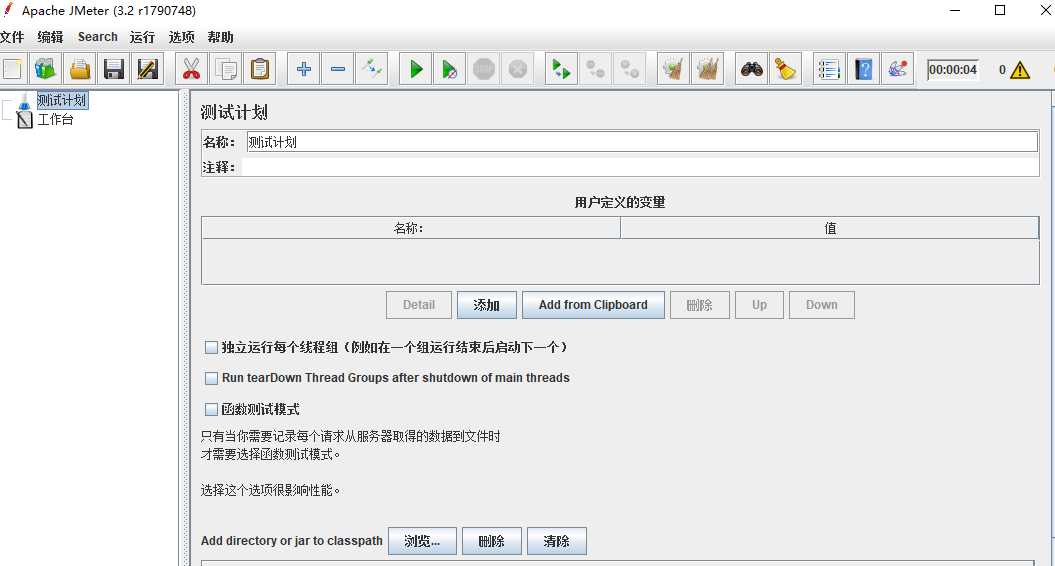This screenshot has height=566, width=1055.
Task: Click the gray Shutdown icon
Action: tap(517, 69)
